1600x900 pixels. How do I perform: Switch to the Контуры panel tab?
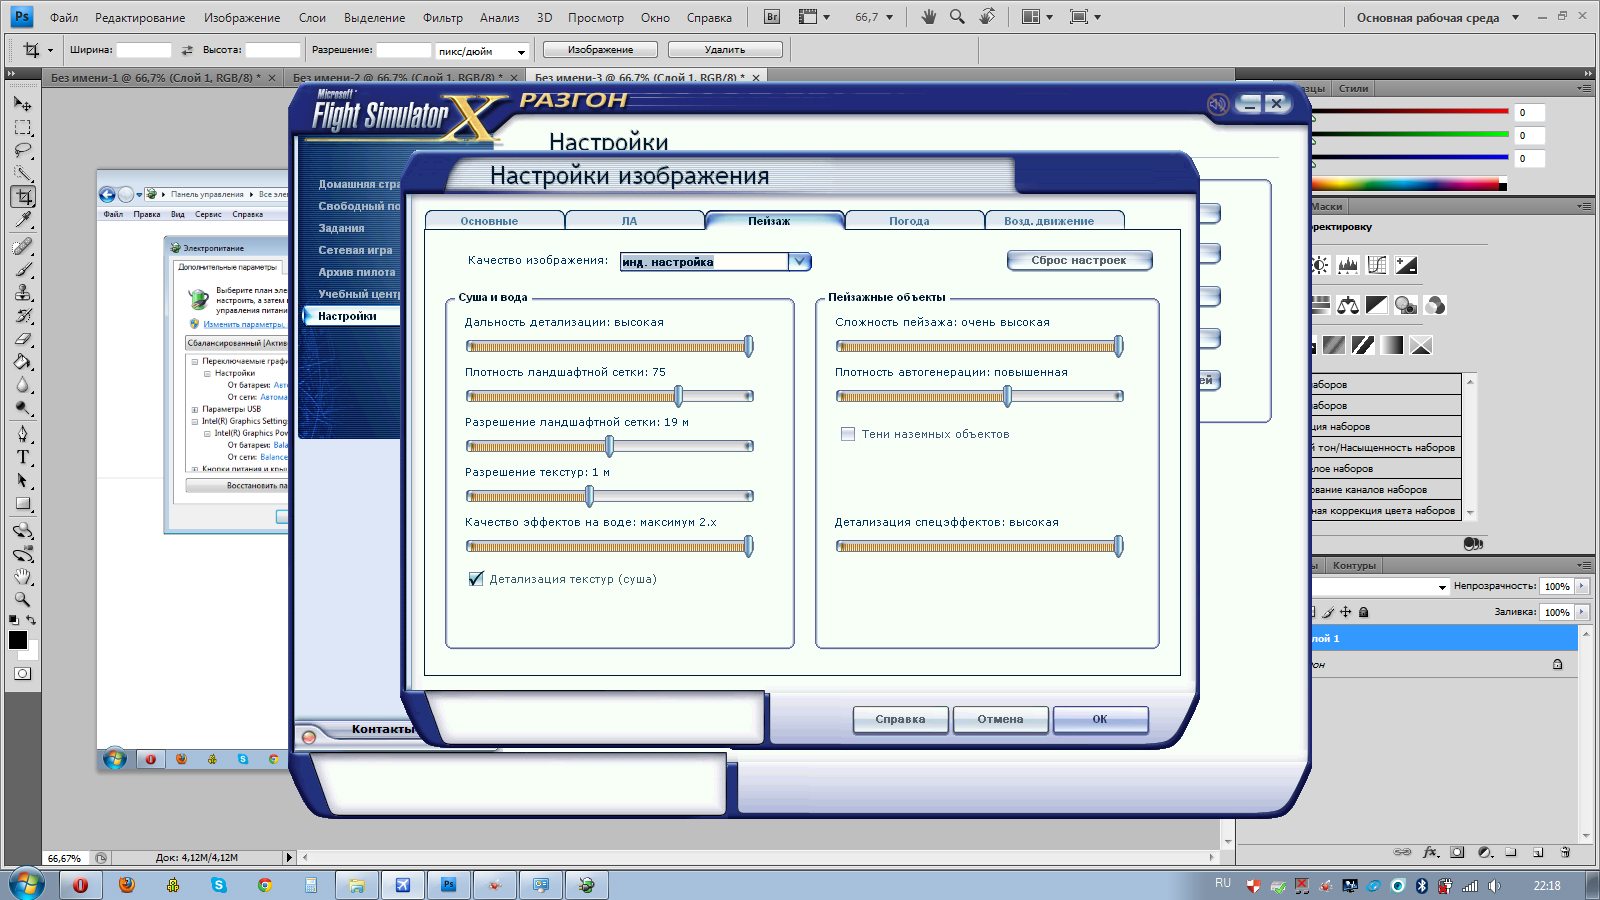[x=1354, y=565]
